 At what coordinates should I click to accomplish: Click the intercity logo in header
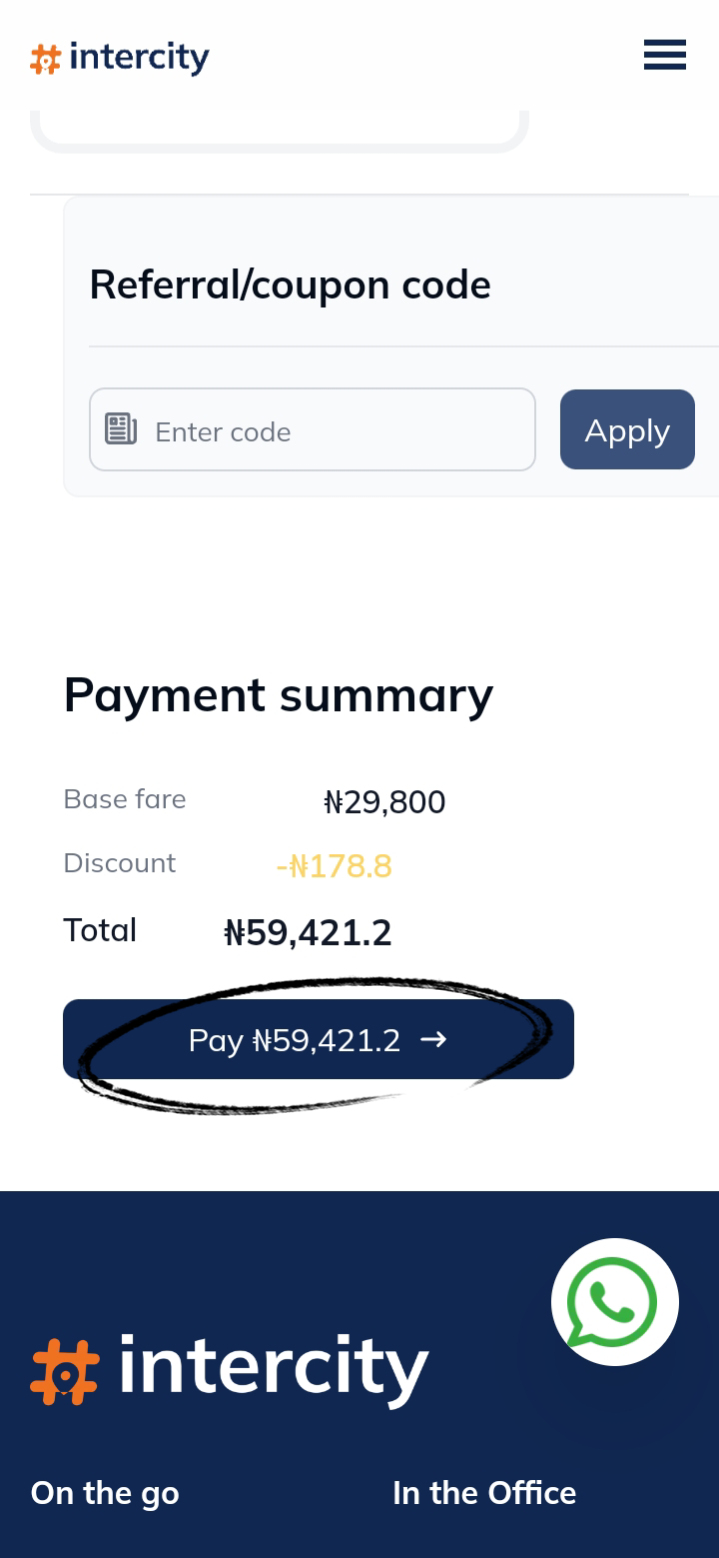[120, 58]
